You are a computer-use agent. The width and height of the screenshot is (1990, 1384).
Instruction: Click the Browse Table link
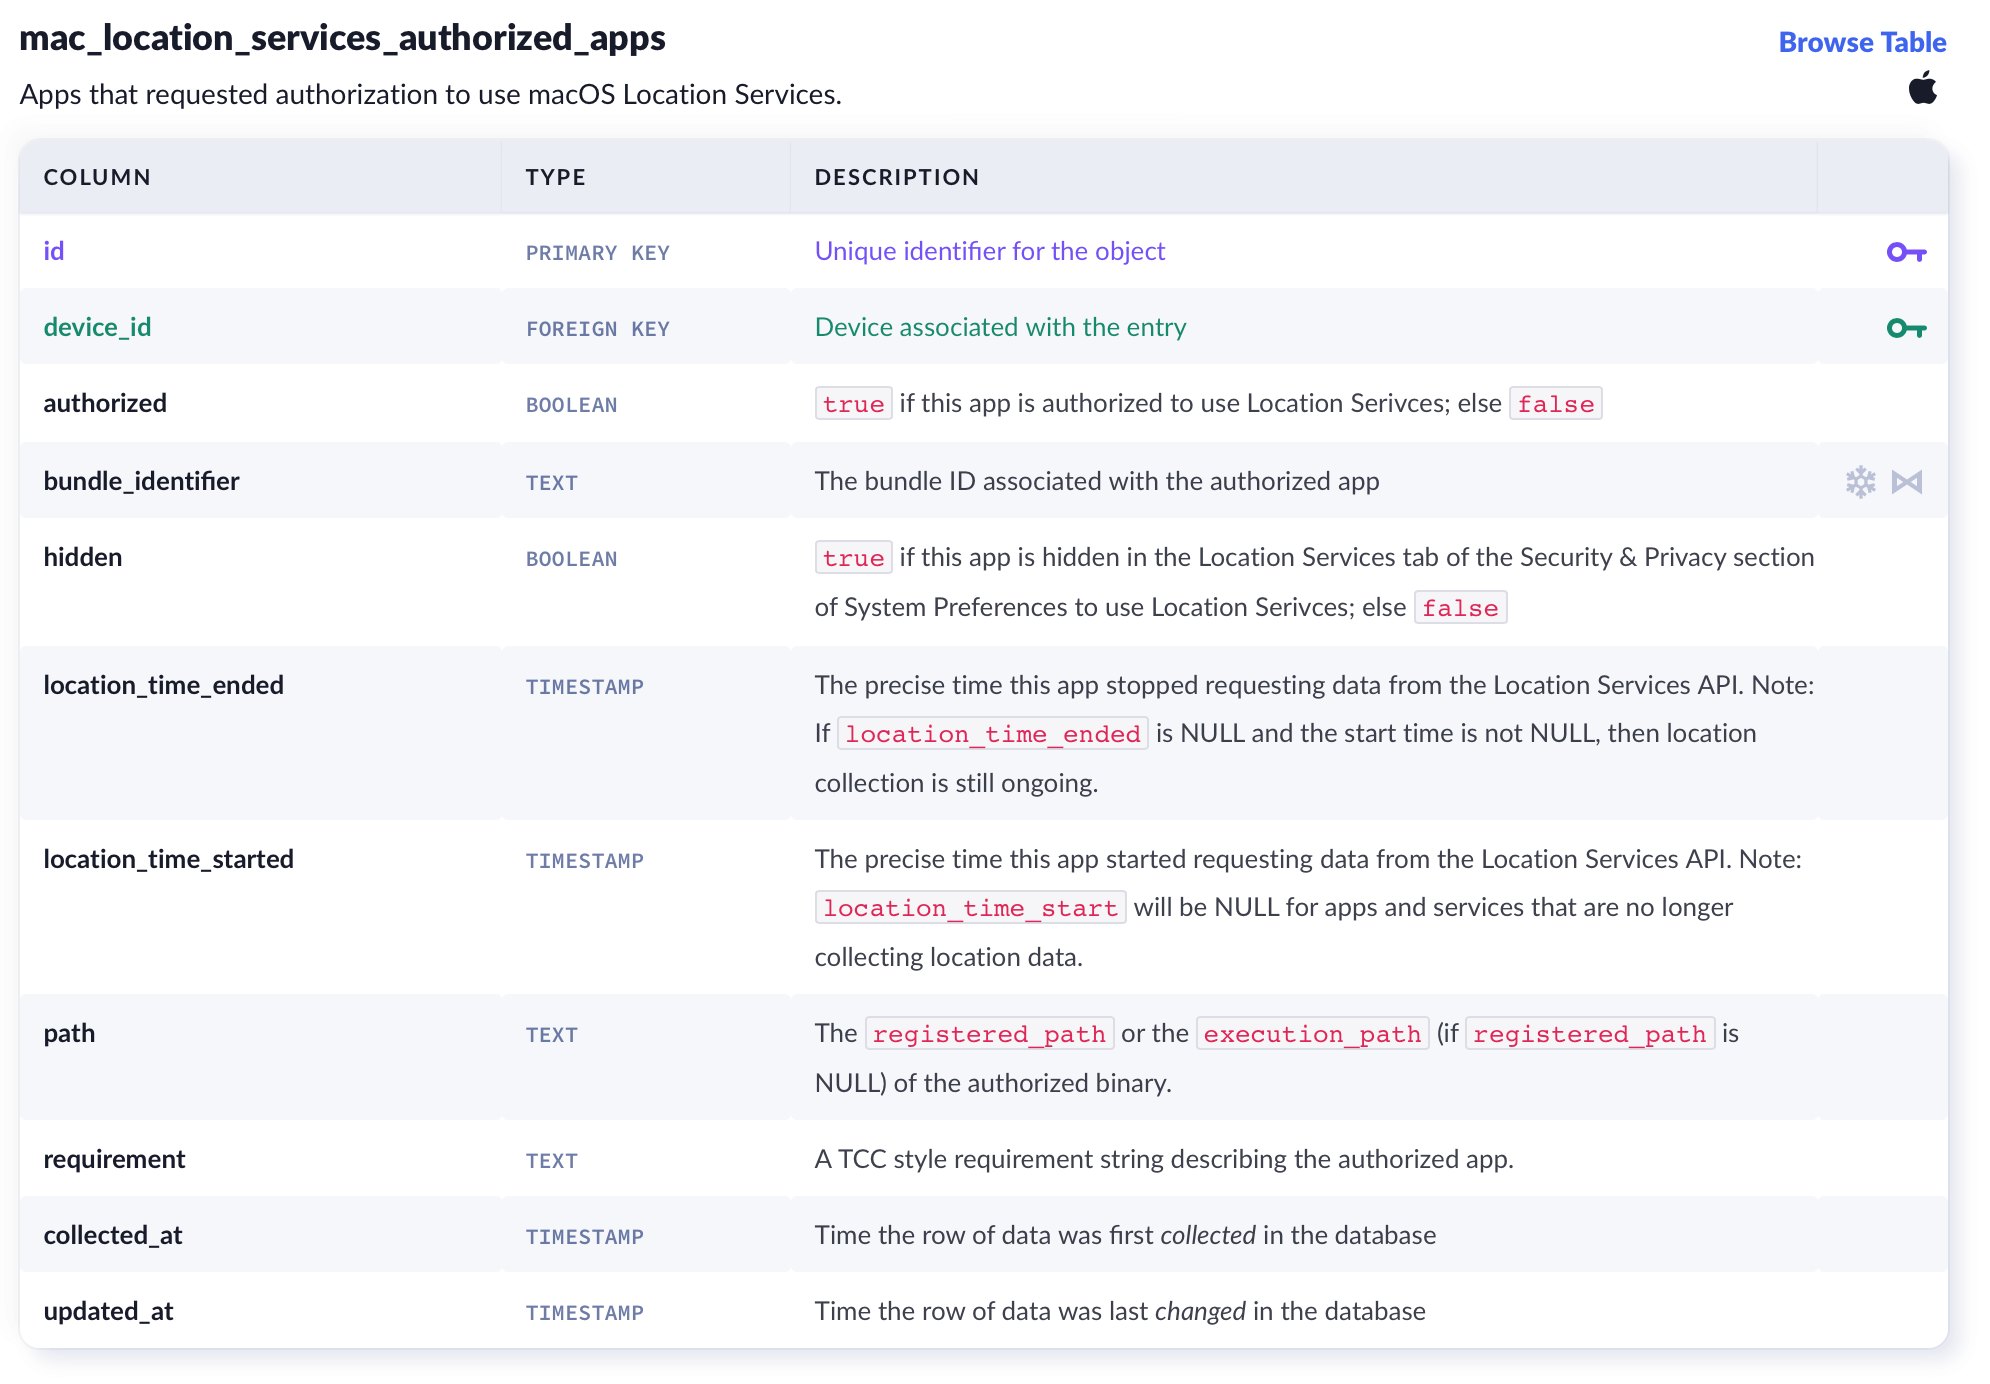(1861, 42)
